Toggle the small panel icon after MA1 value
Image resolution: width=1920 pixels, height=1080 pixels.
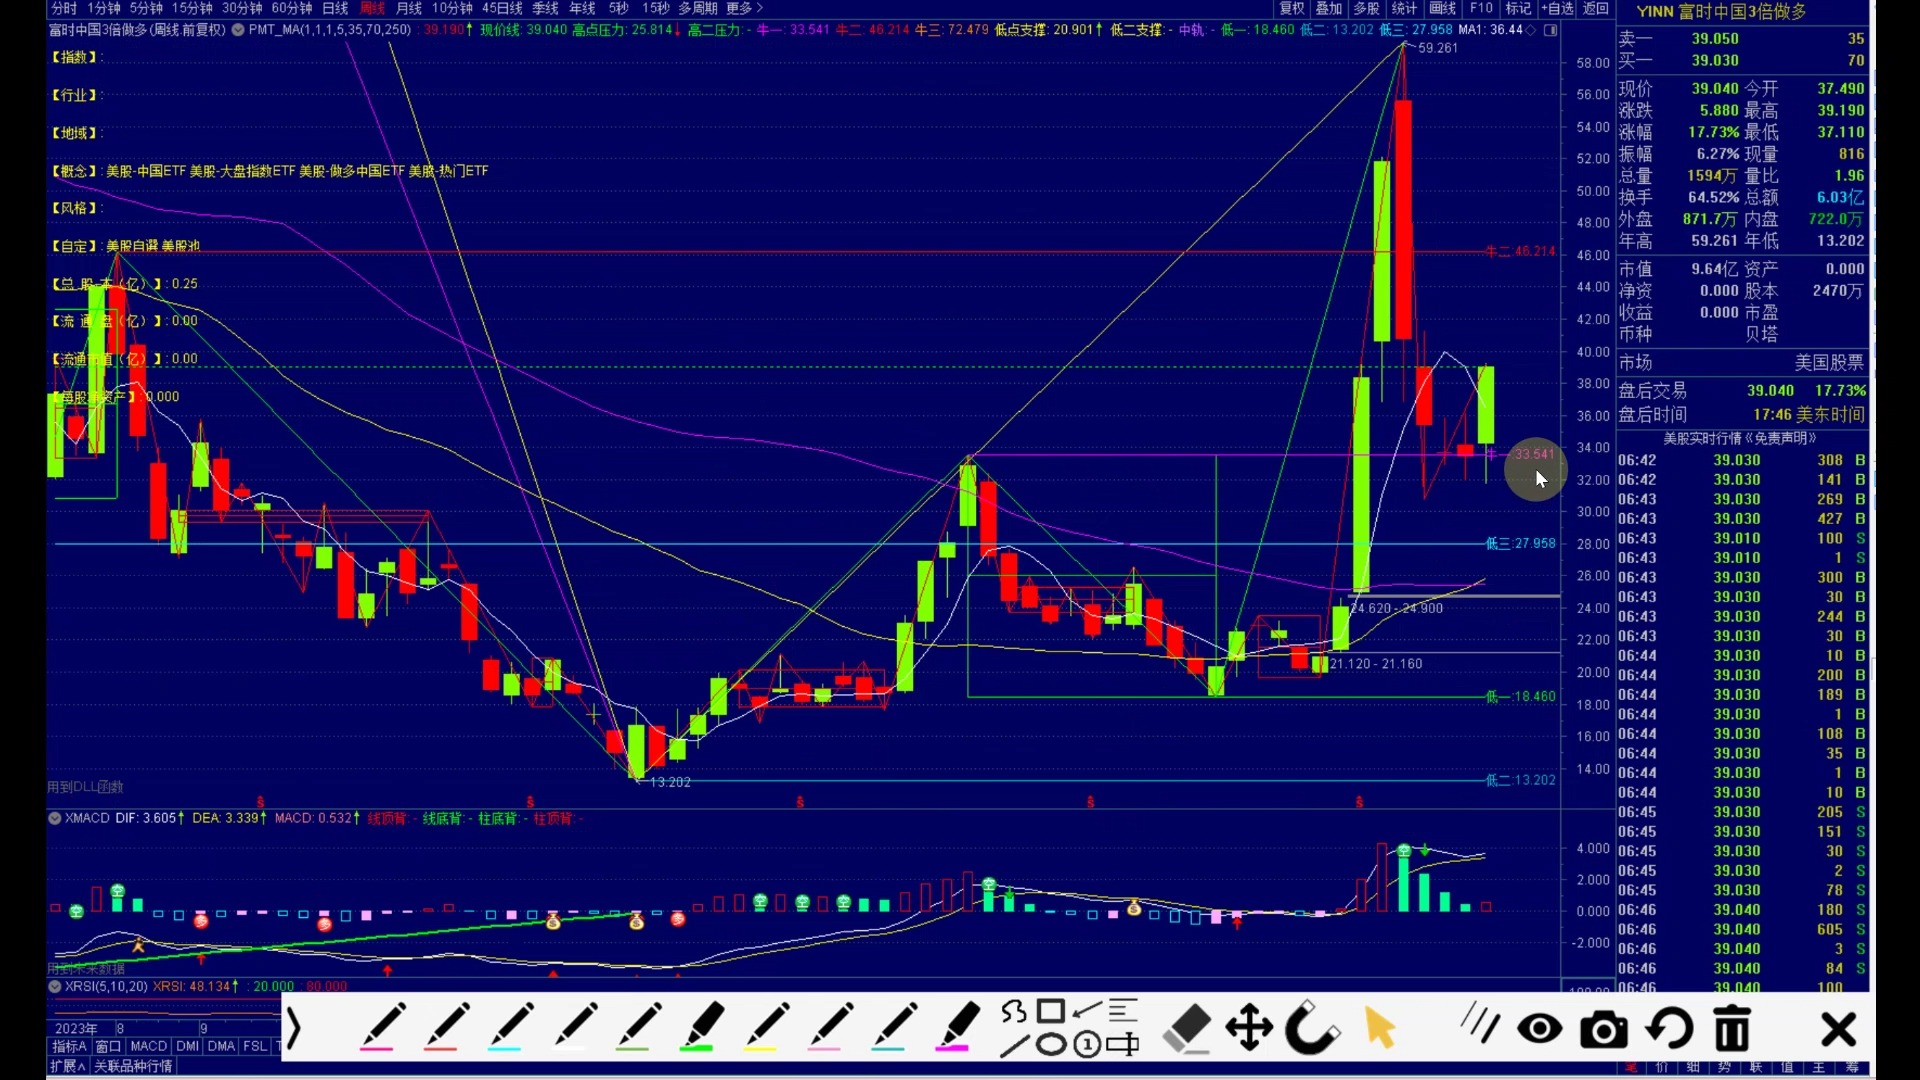1551,30
